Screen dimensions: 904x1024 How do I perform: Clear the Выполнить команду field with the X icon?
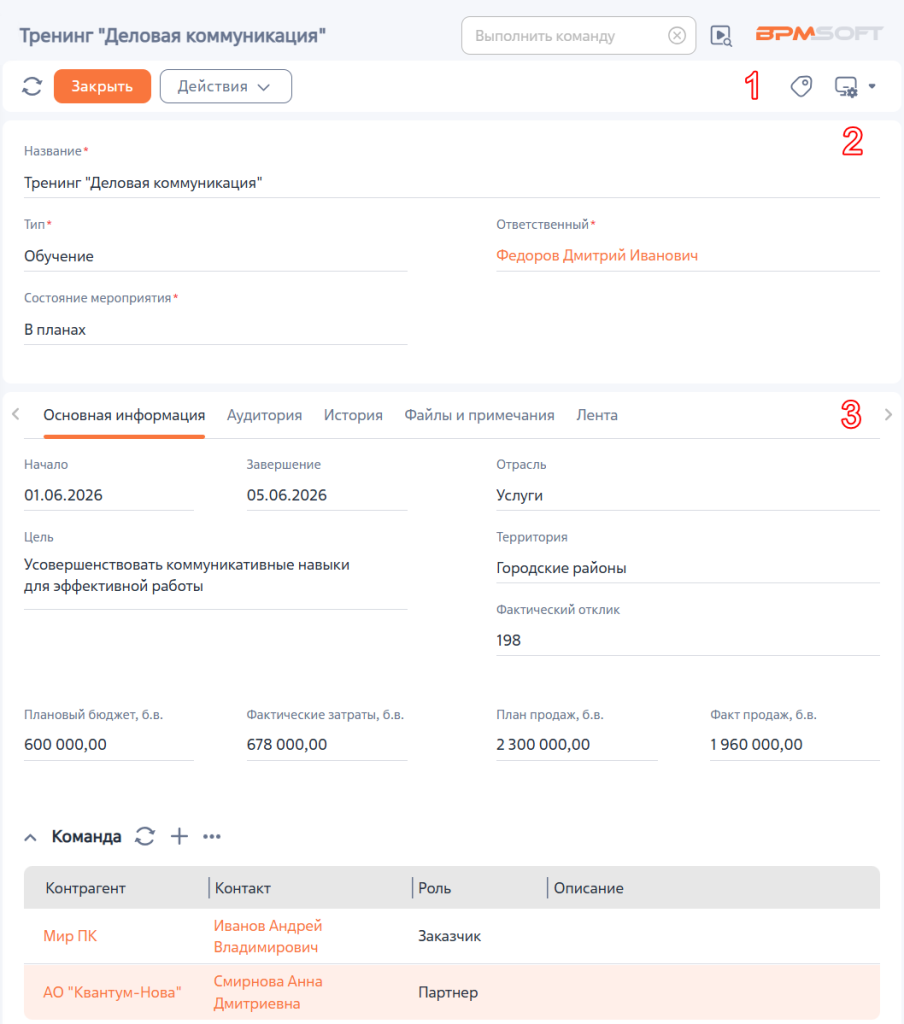(x=677, y=35)
